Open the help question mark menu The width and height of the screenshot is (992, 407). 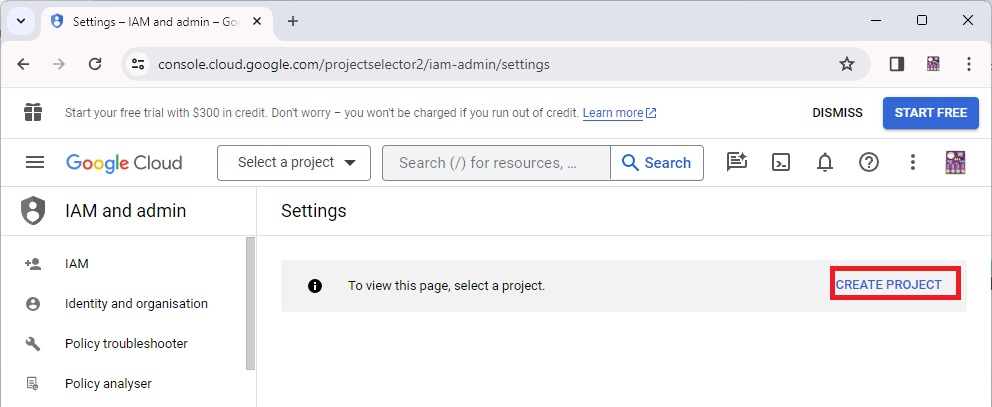tap(869, 163)
